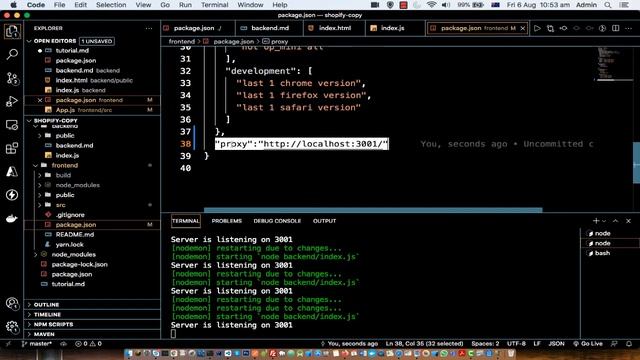Open Remote Explorer view
The width and height of the screenshot is (640, 360).
12,125
